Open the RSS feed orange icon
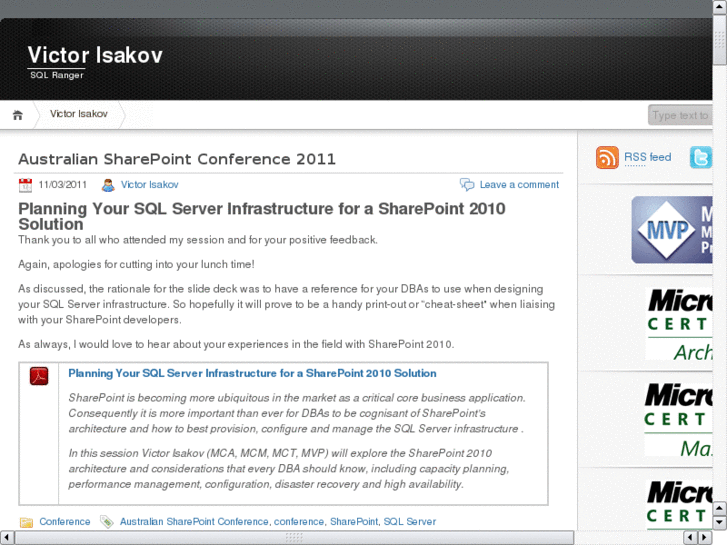The width and height of the screenshot is (727, 545). coord(607,157)
